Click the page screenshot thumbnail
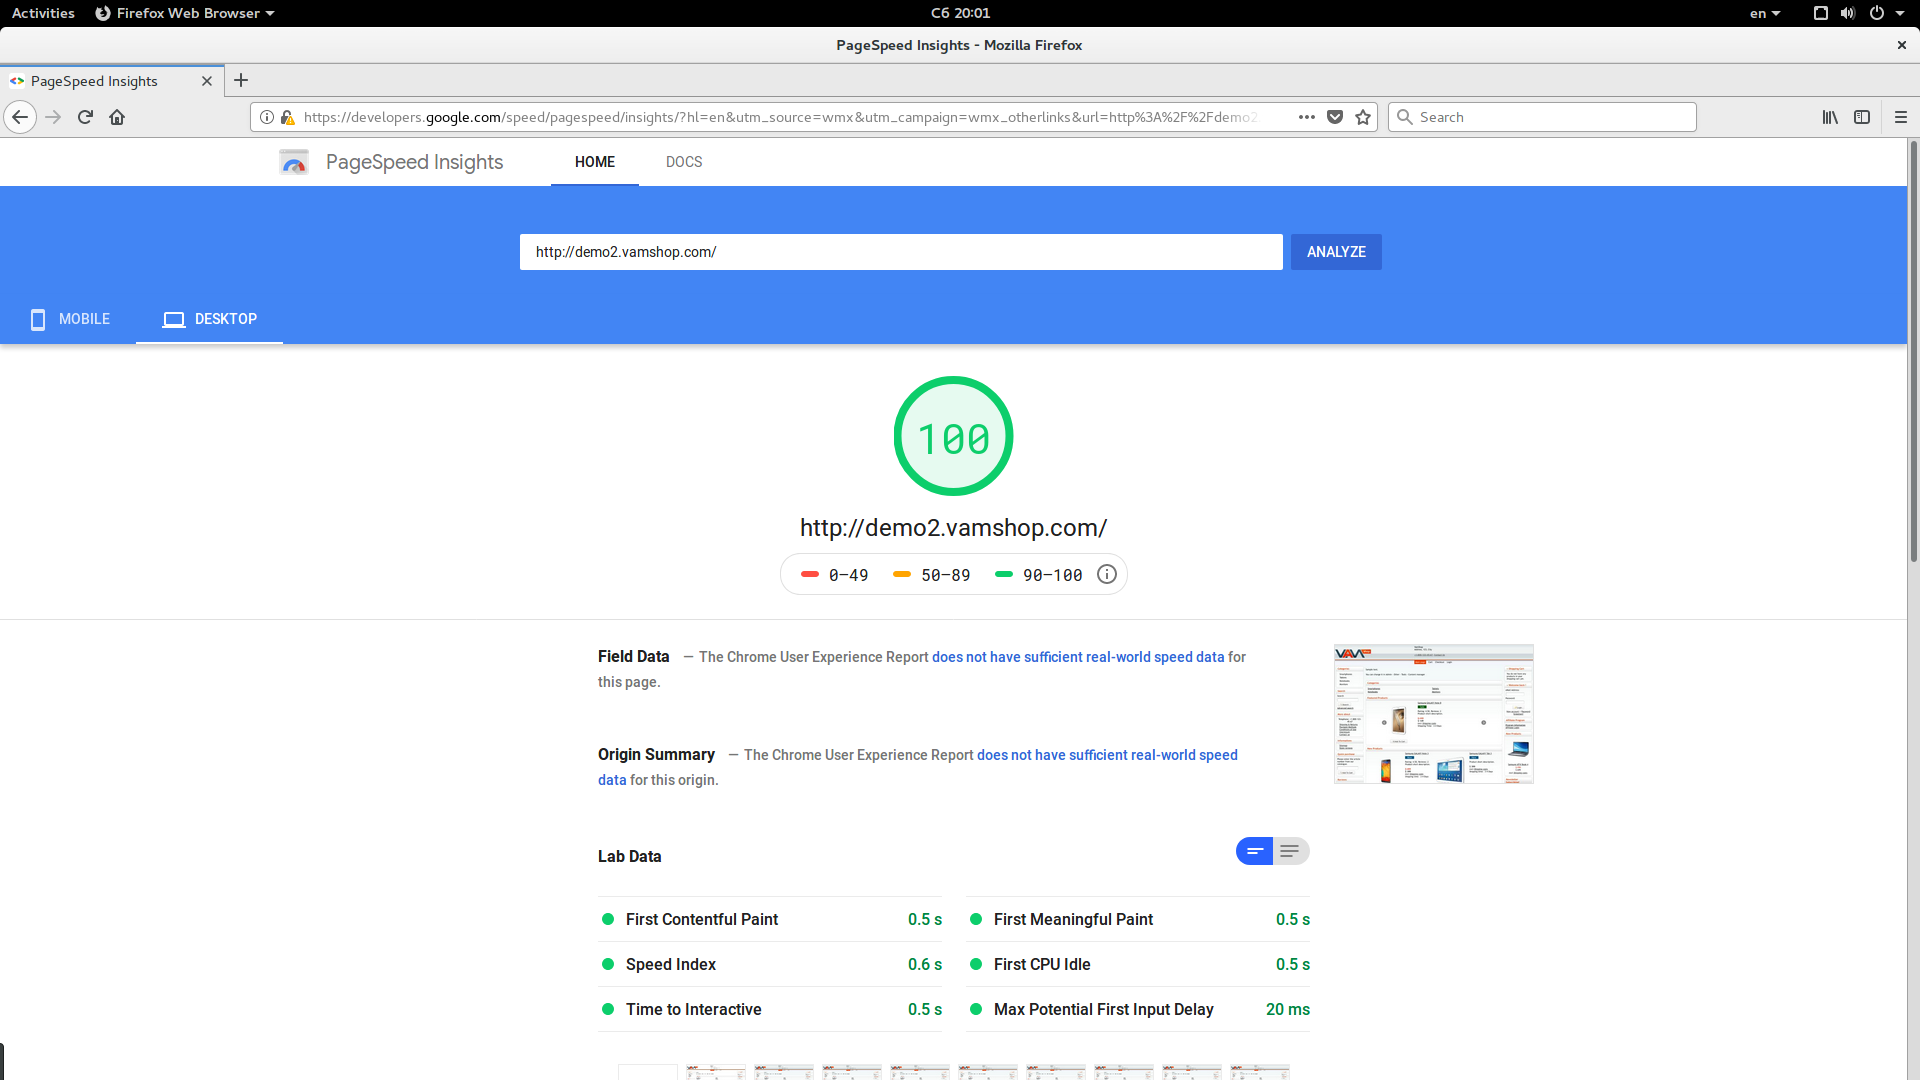1920x1080 pixels. (1433, 714)
